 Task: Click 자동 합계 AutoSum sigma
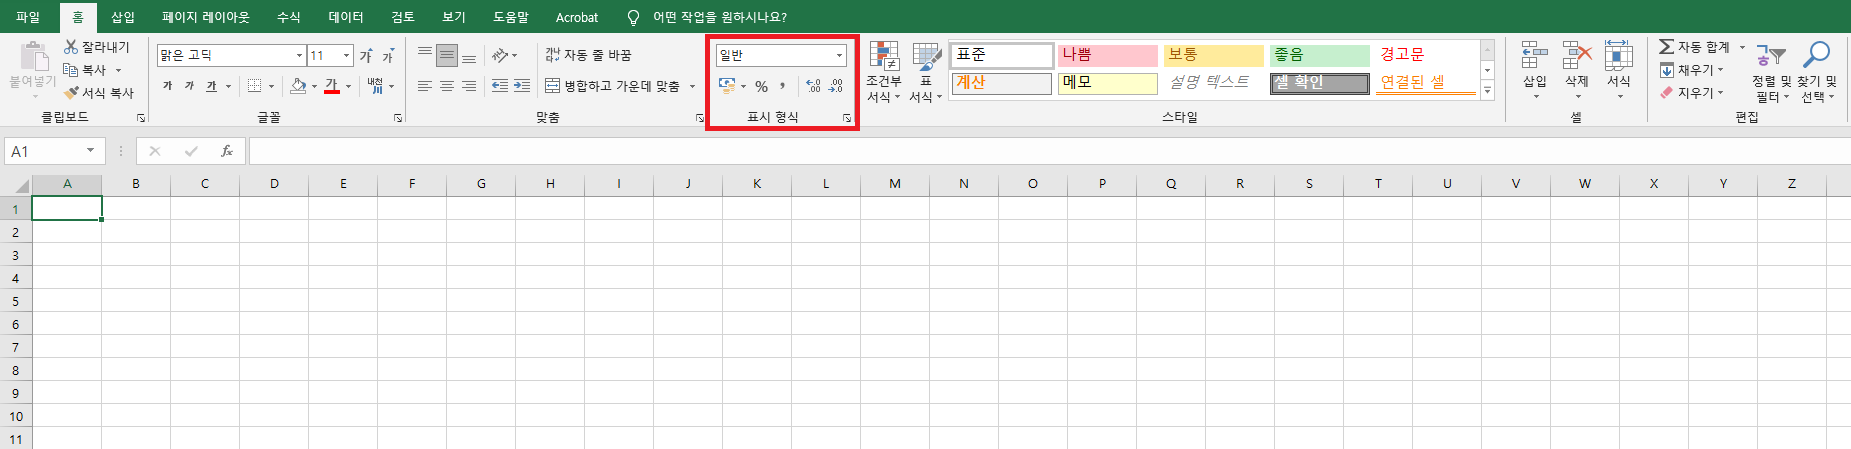pyautogui.click(x=1694, y=47)
